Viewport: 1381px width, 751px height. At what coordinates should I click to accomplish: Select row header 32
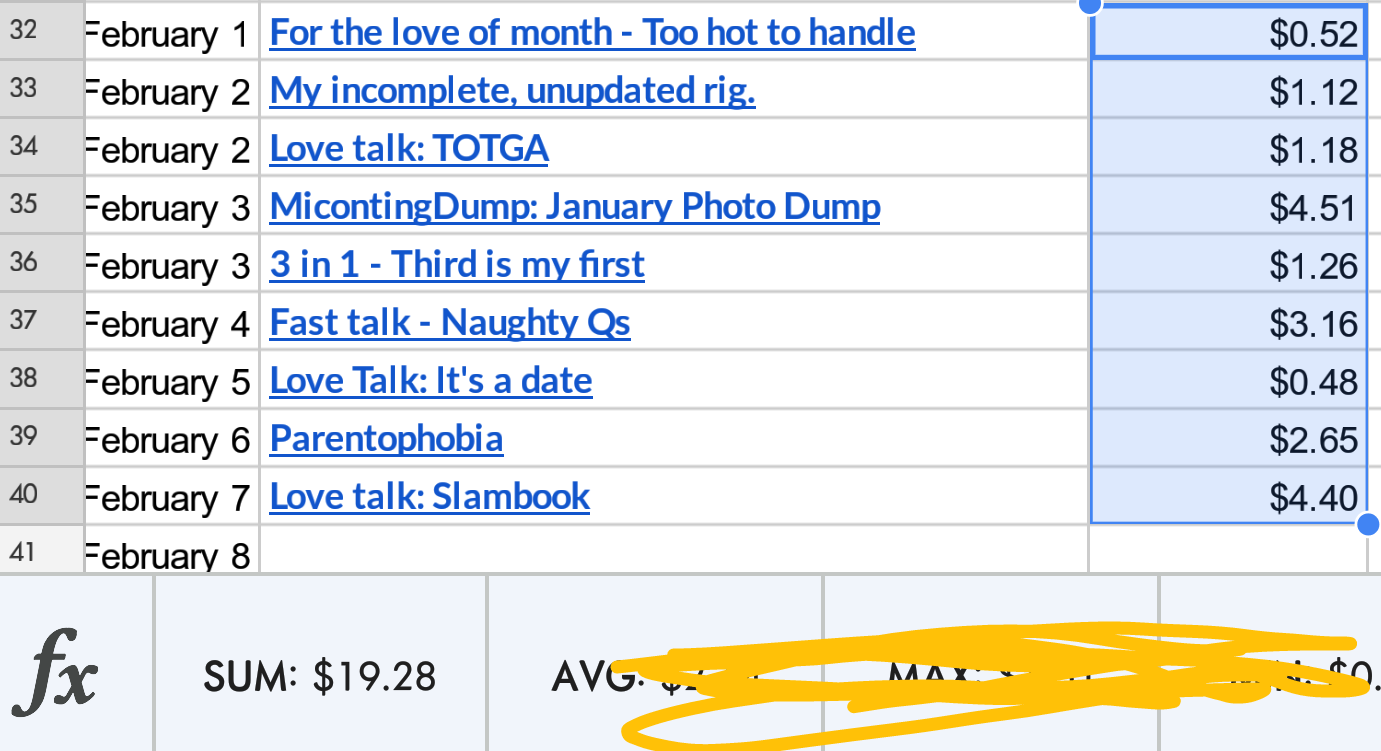(42, 30)
